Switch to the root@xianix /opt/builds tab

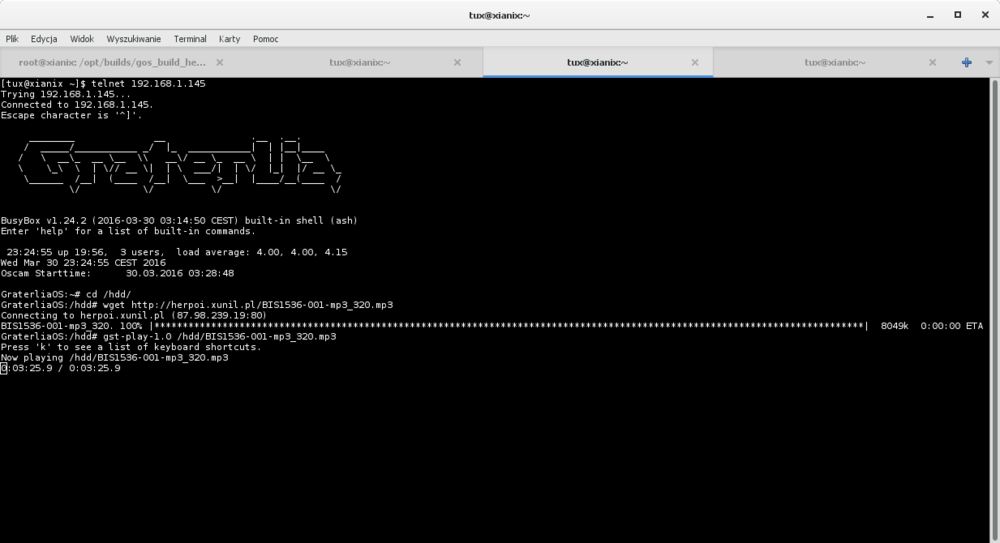coord(110,62)
